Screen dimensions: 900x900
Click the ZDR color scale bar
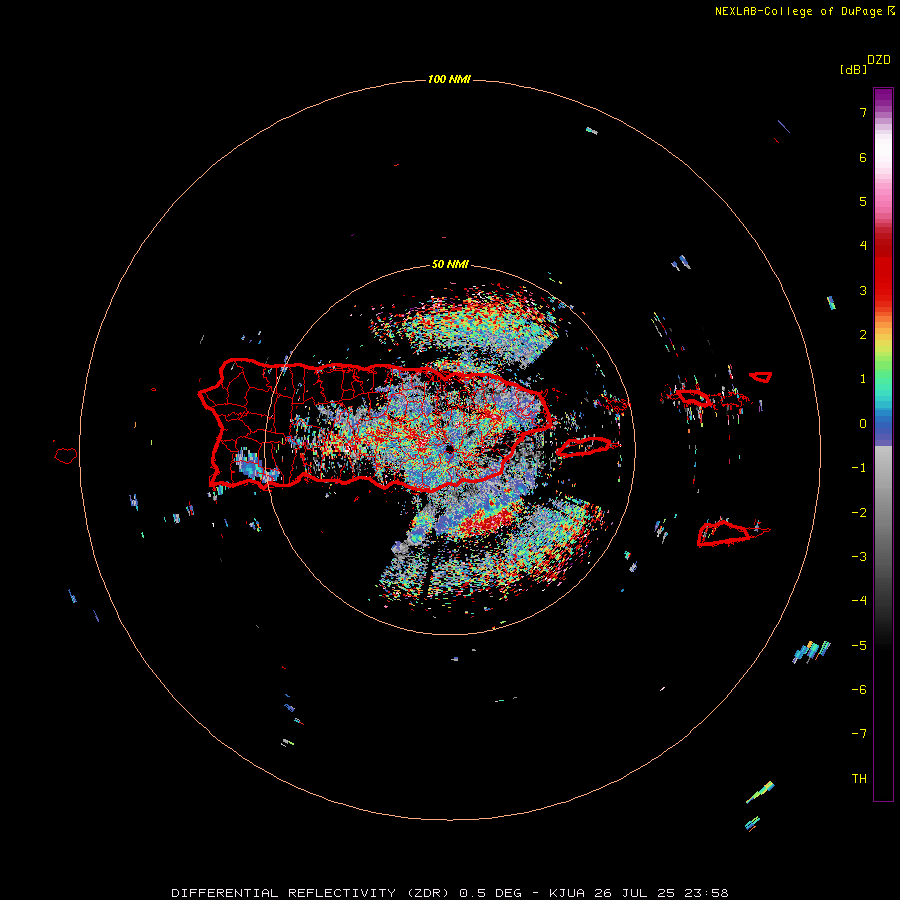coord(883,444)
